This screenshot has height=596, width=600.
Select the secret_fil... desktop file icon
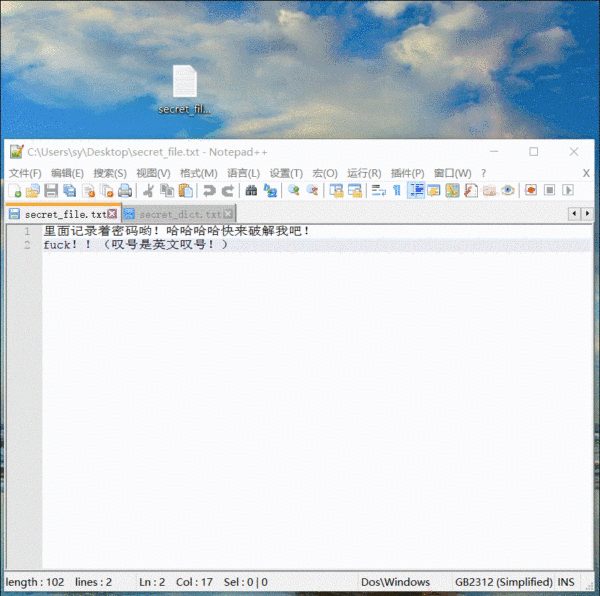point(184,90)
